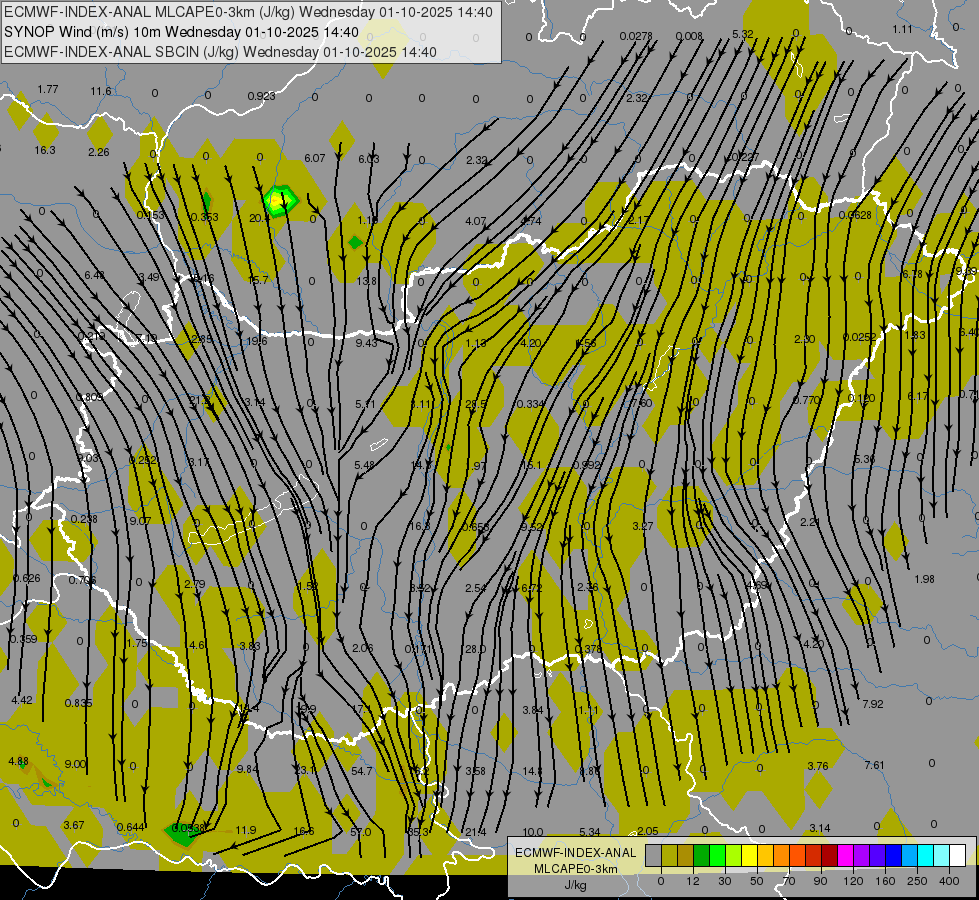Screen dimensions: 979x900
Task: Click the map value 19.6
Action: point(257,341)
